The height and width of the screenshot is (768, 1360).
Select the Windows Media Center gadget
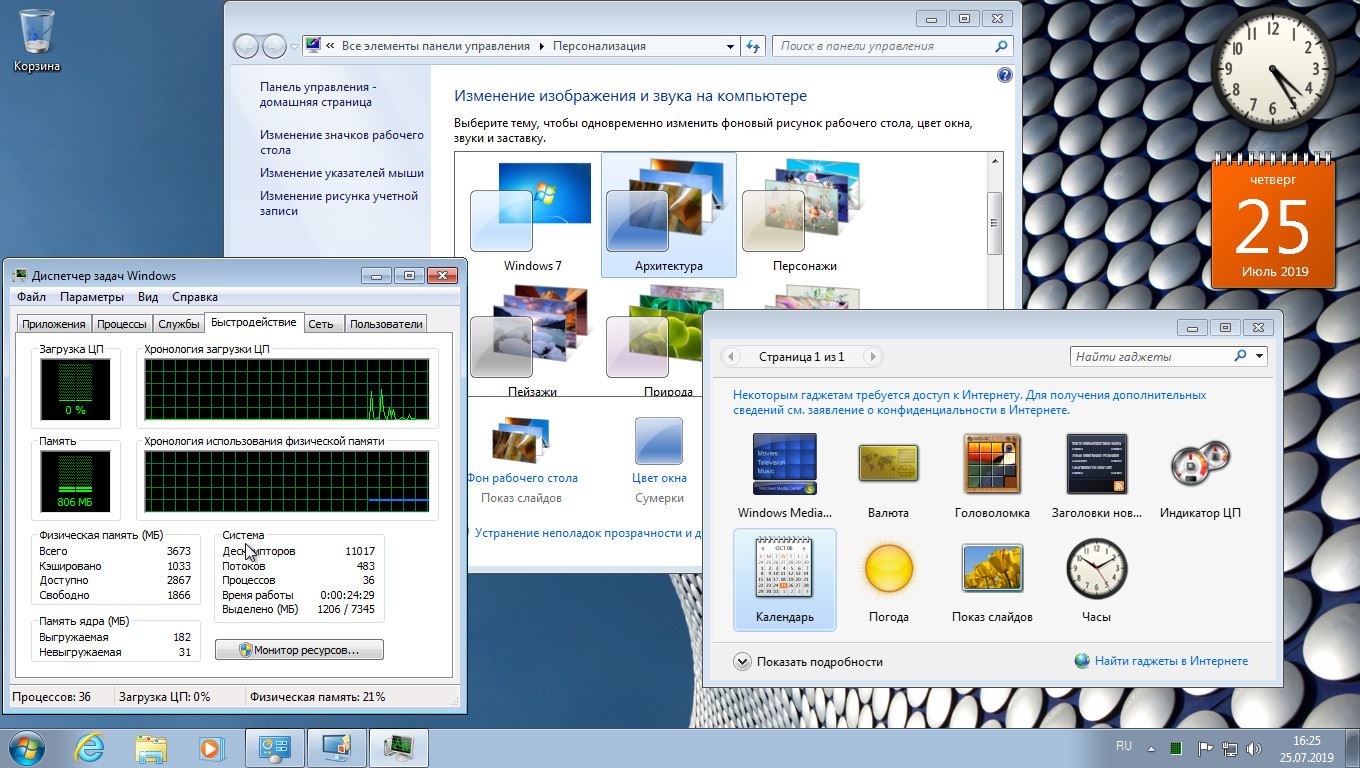click(x=784, y=465)
